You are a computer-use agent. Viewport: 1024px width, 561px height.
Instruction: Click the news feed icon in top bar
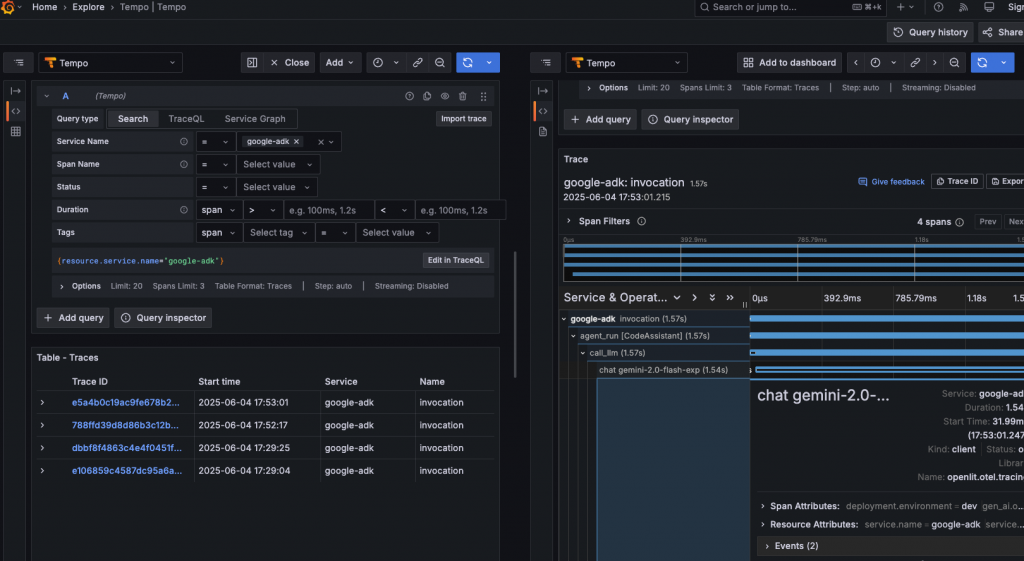coord(962,7)
